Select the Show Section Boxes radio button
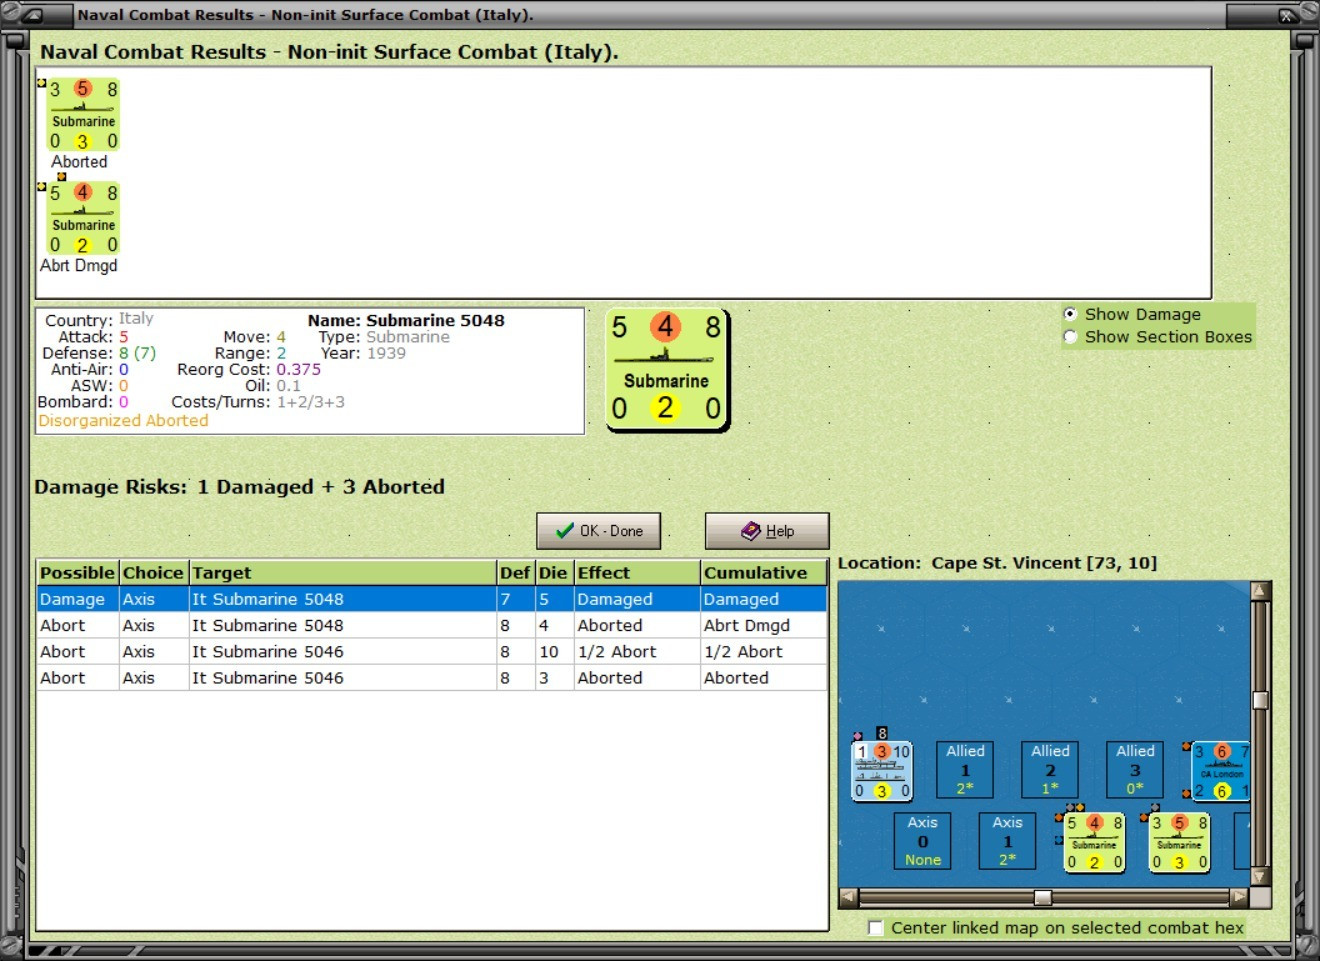 tap(1070, 337)
